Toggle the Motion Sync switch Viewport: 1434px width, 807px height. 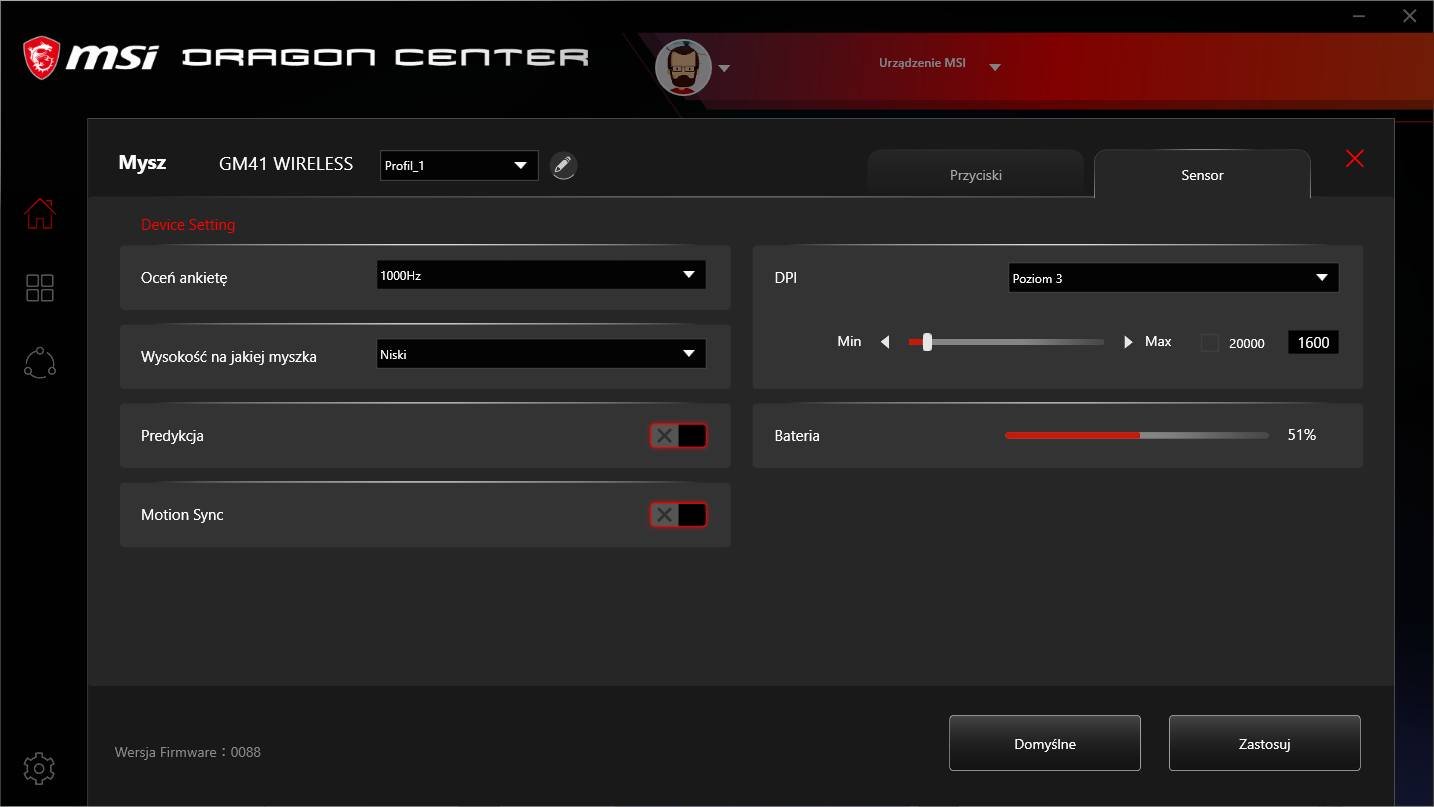coord(679,515)
